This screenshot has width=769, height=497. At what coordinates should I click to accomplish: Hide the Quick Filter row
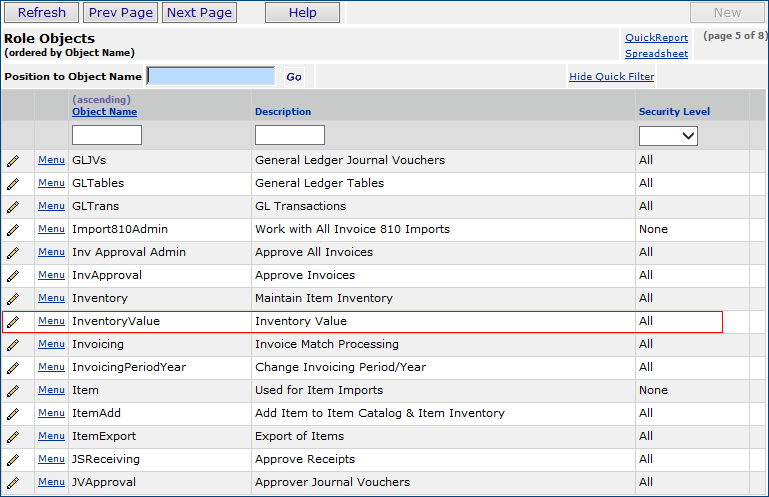point(611,77)
